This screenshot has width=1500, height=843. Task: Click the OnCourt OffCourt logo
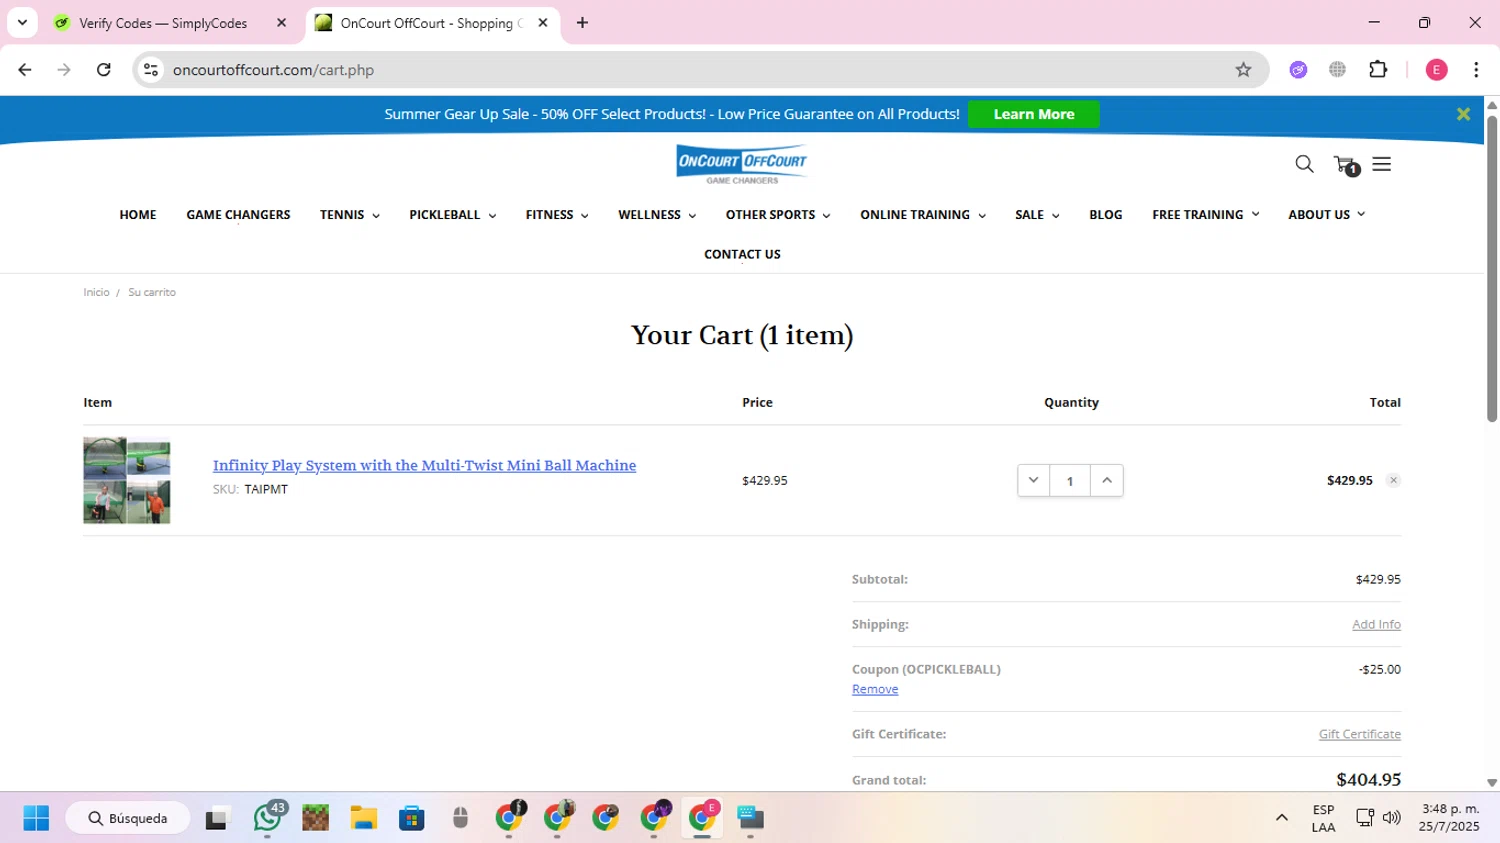pyautogui.click(x=741, y=164)
